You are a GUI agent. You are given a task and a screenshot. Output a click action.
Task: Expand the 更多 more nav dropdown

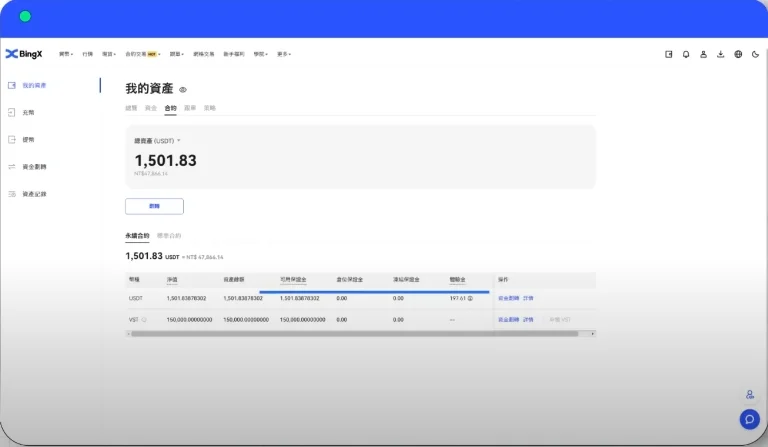284,54
